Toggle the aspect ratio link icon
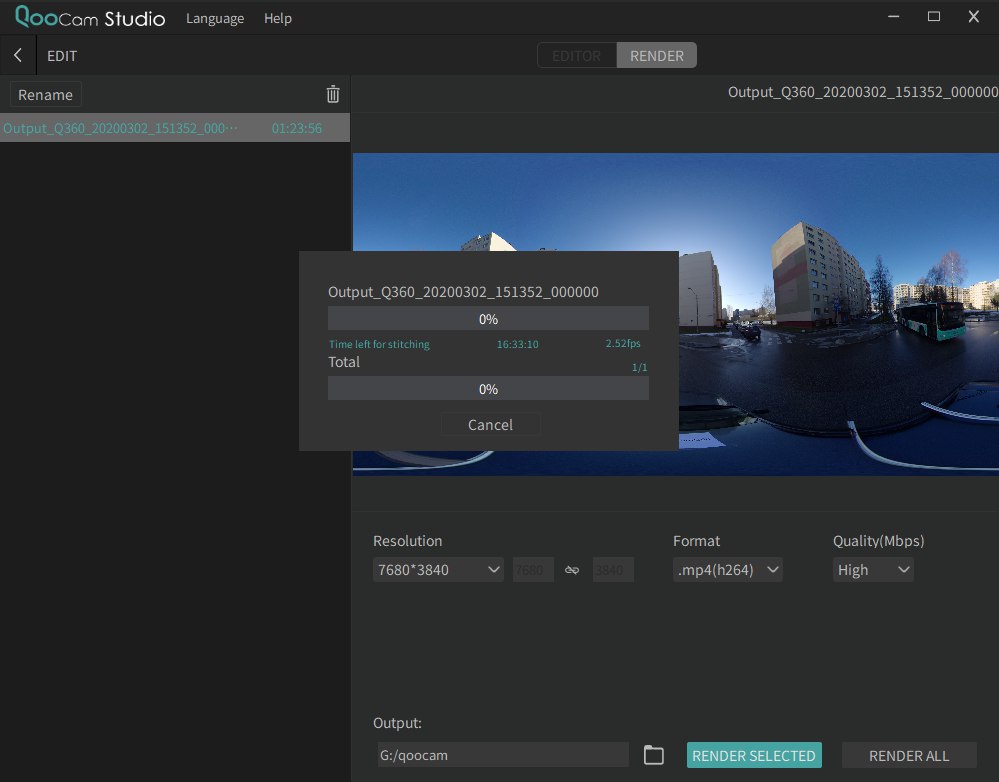 click(572, 570)
